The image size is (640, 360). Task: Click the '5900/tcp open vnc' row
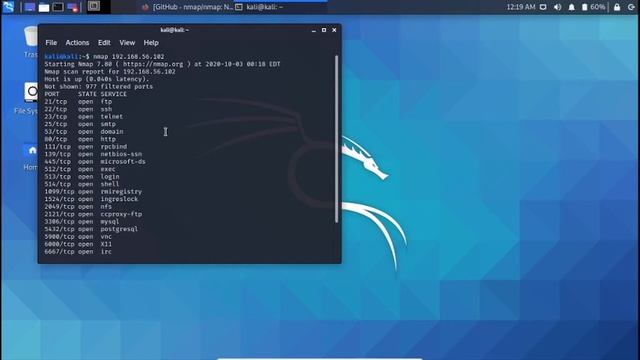pyautogui.click(x=78, y=237)
